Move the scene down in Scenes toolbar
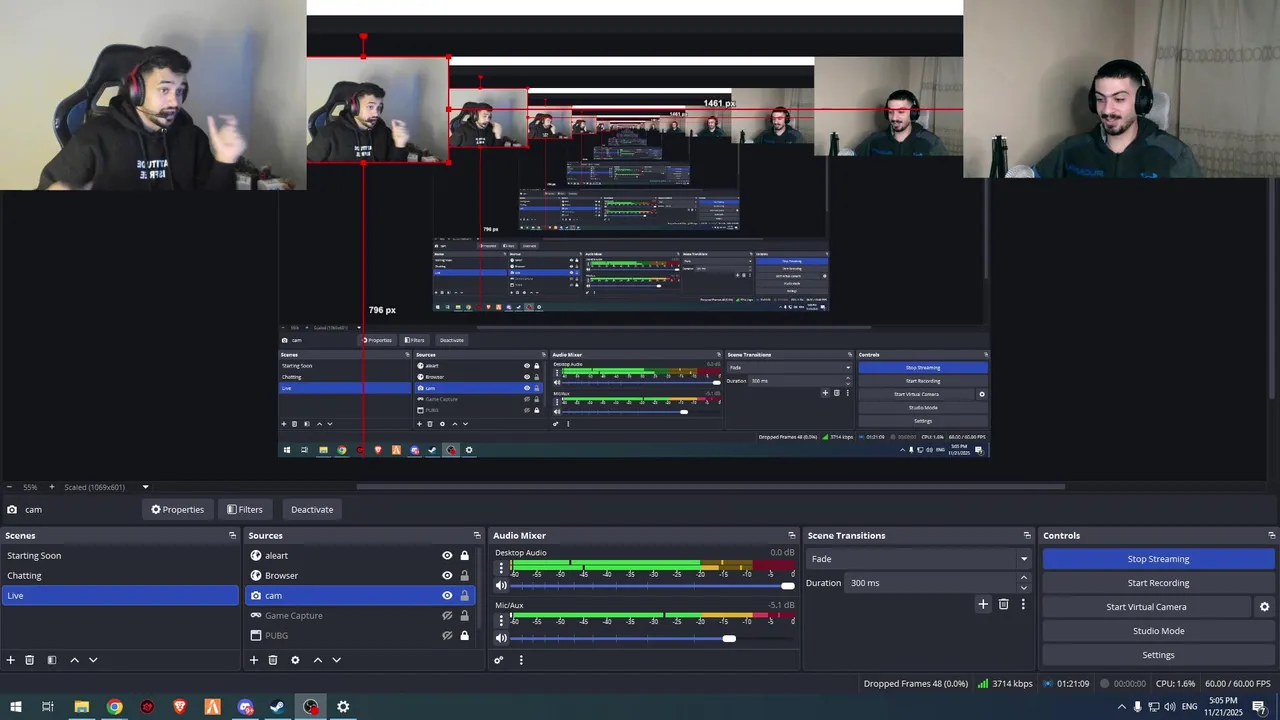This screenshot has height=720, width=1280. pyautogui.click(x=93, y=660)
